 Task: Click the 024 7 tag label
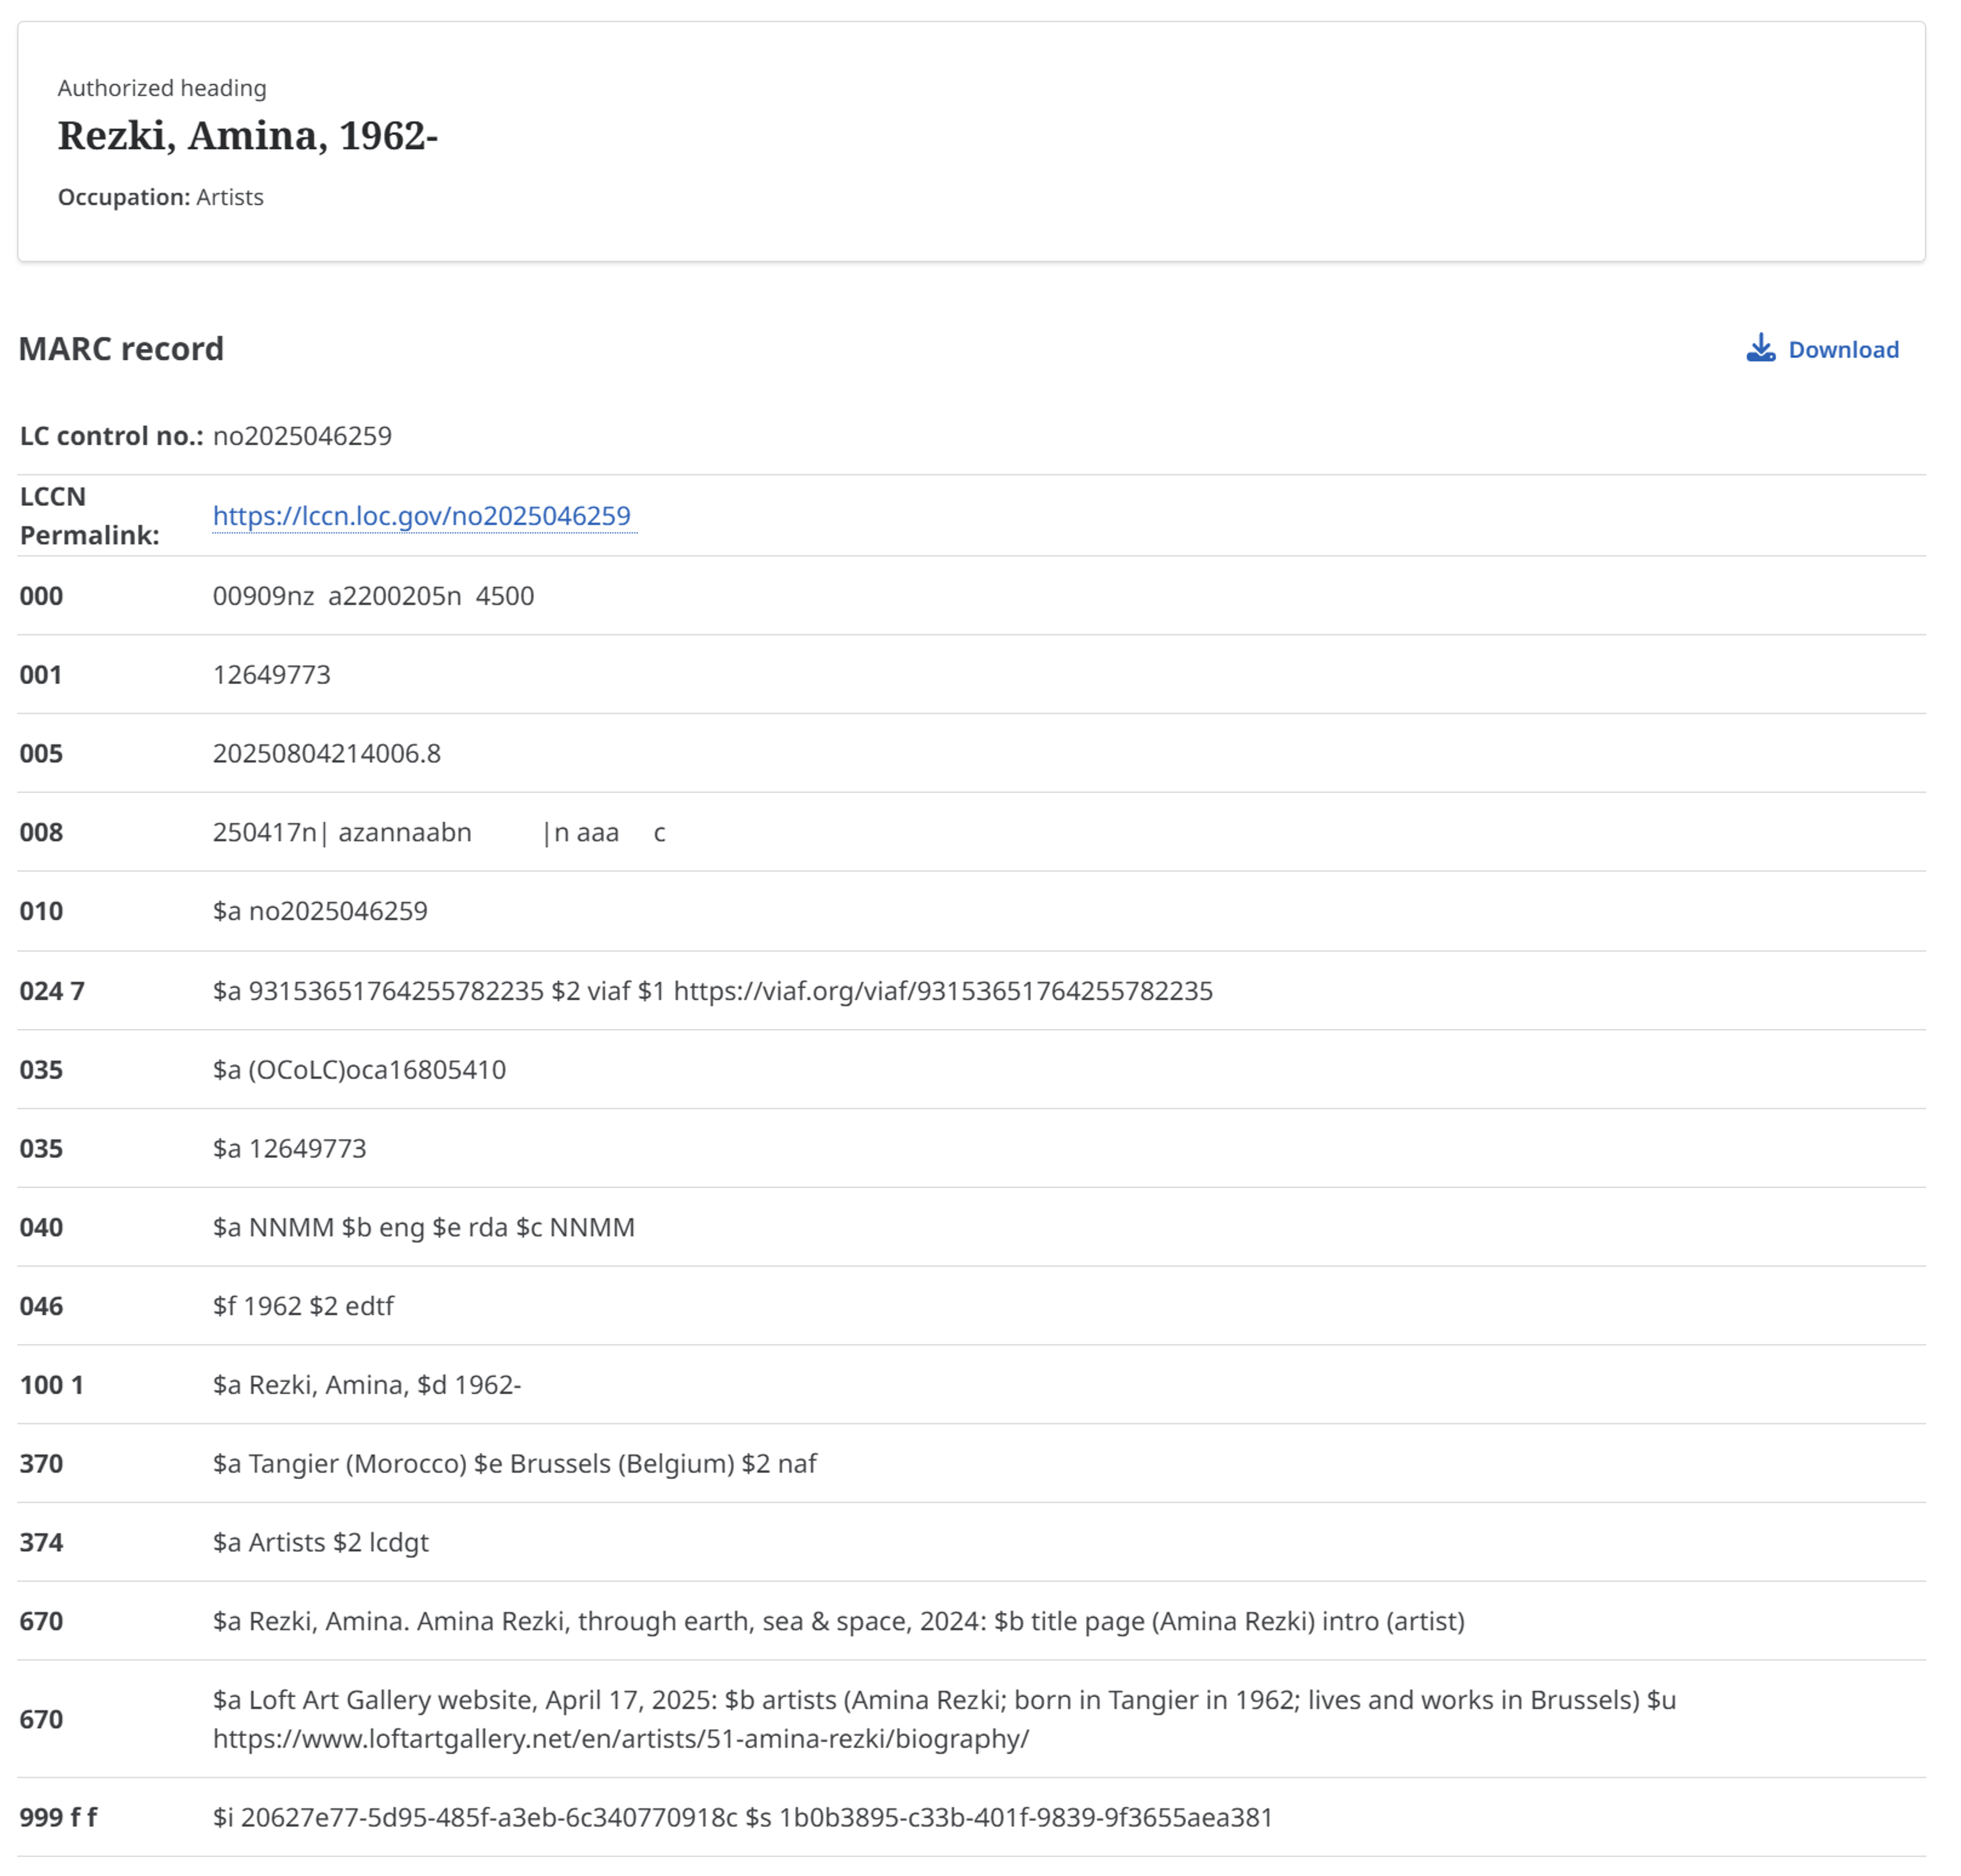[x=52, y=991]
